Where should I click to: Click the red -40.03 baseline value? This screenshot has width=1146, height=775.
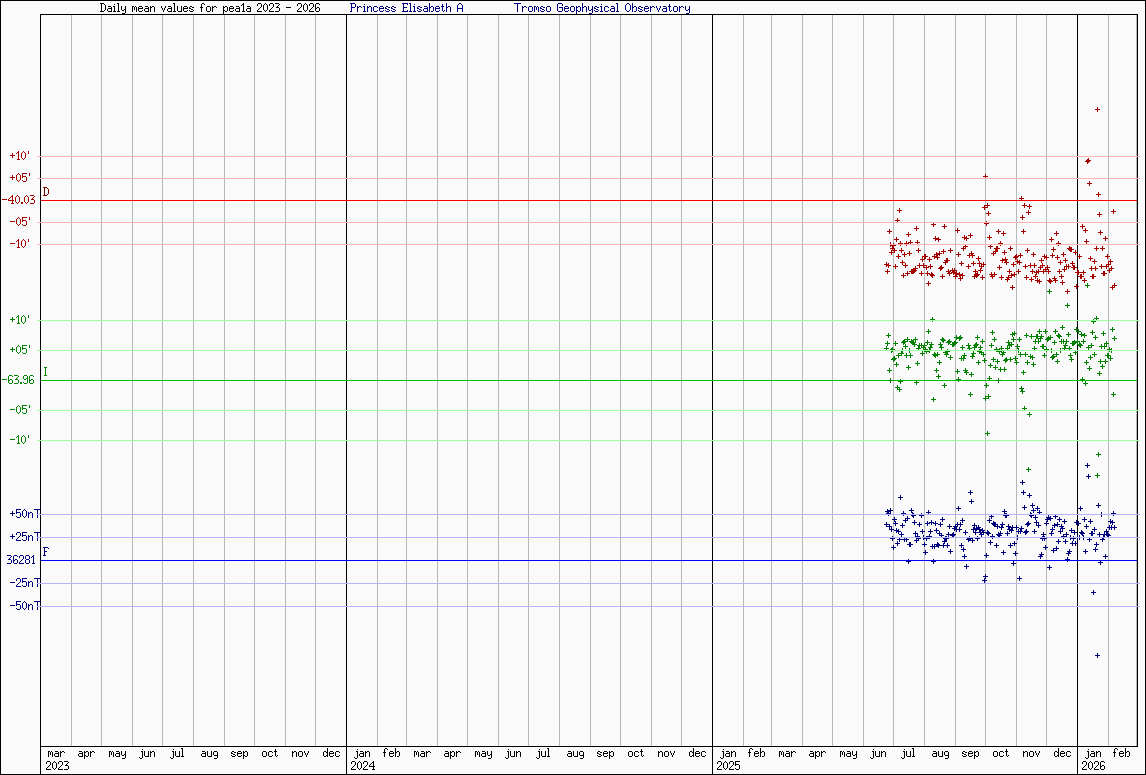click(x=19, y=200)
